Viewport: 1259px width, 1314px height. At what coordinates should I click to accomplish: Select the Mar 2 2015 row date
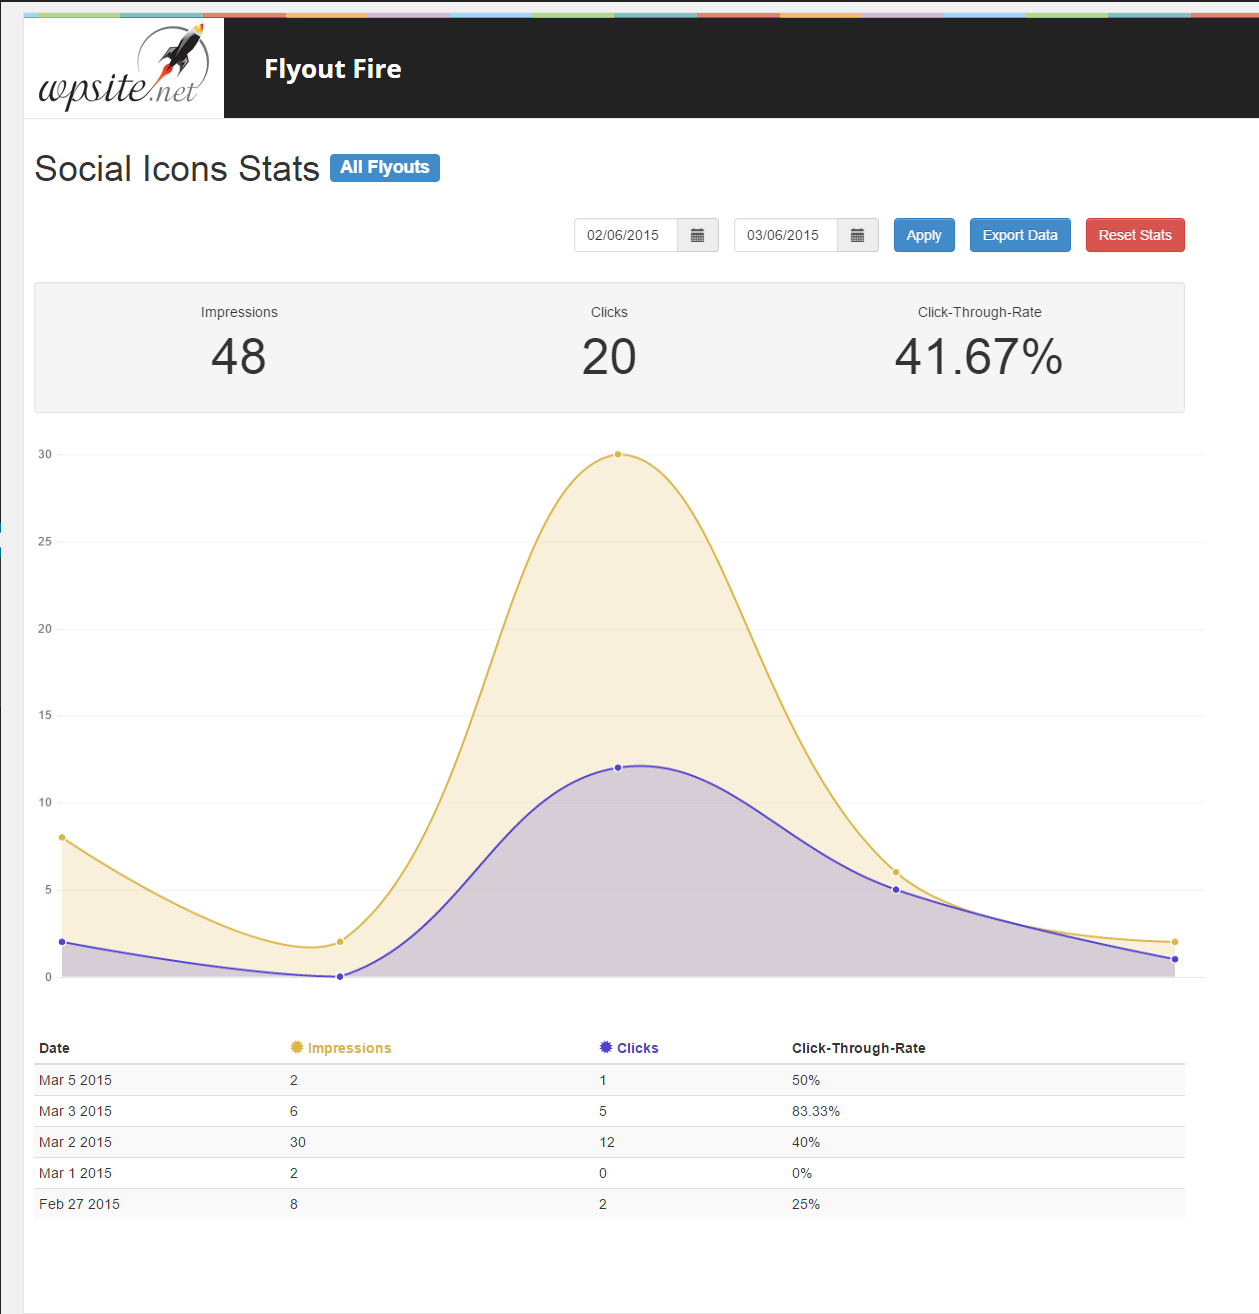point(75,1142)
